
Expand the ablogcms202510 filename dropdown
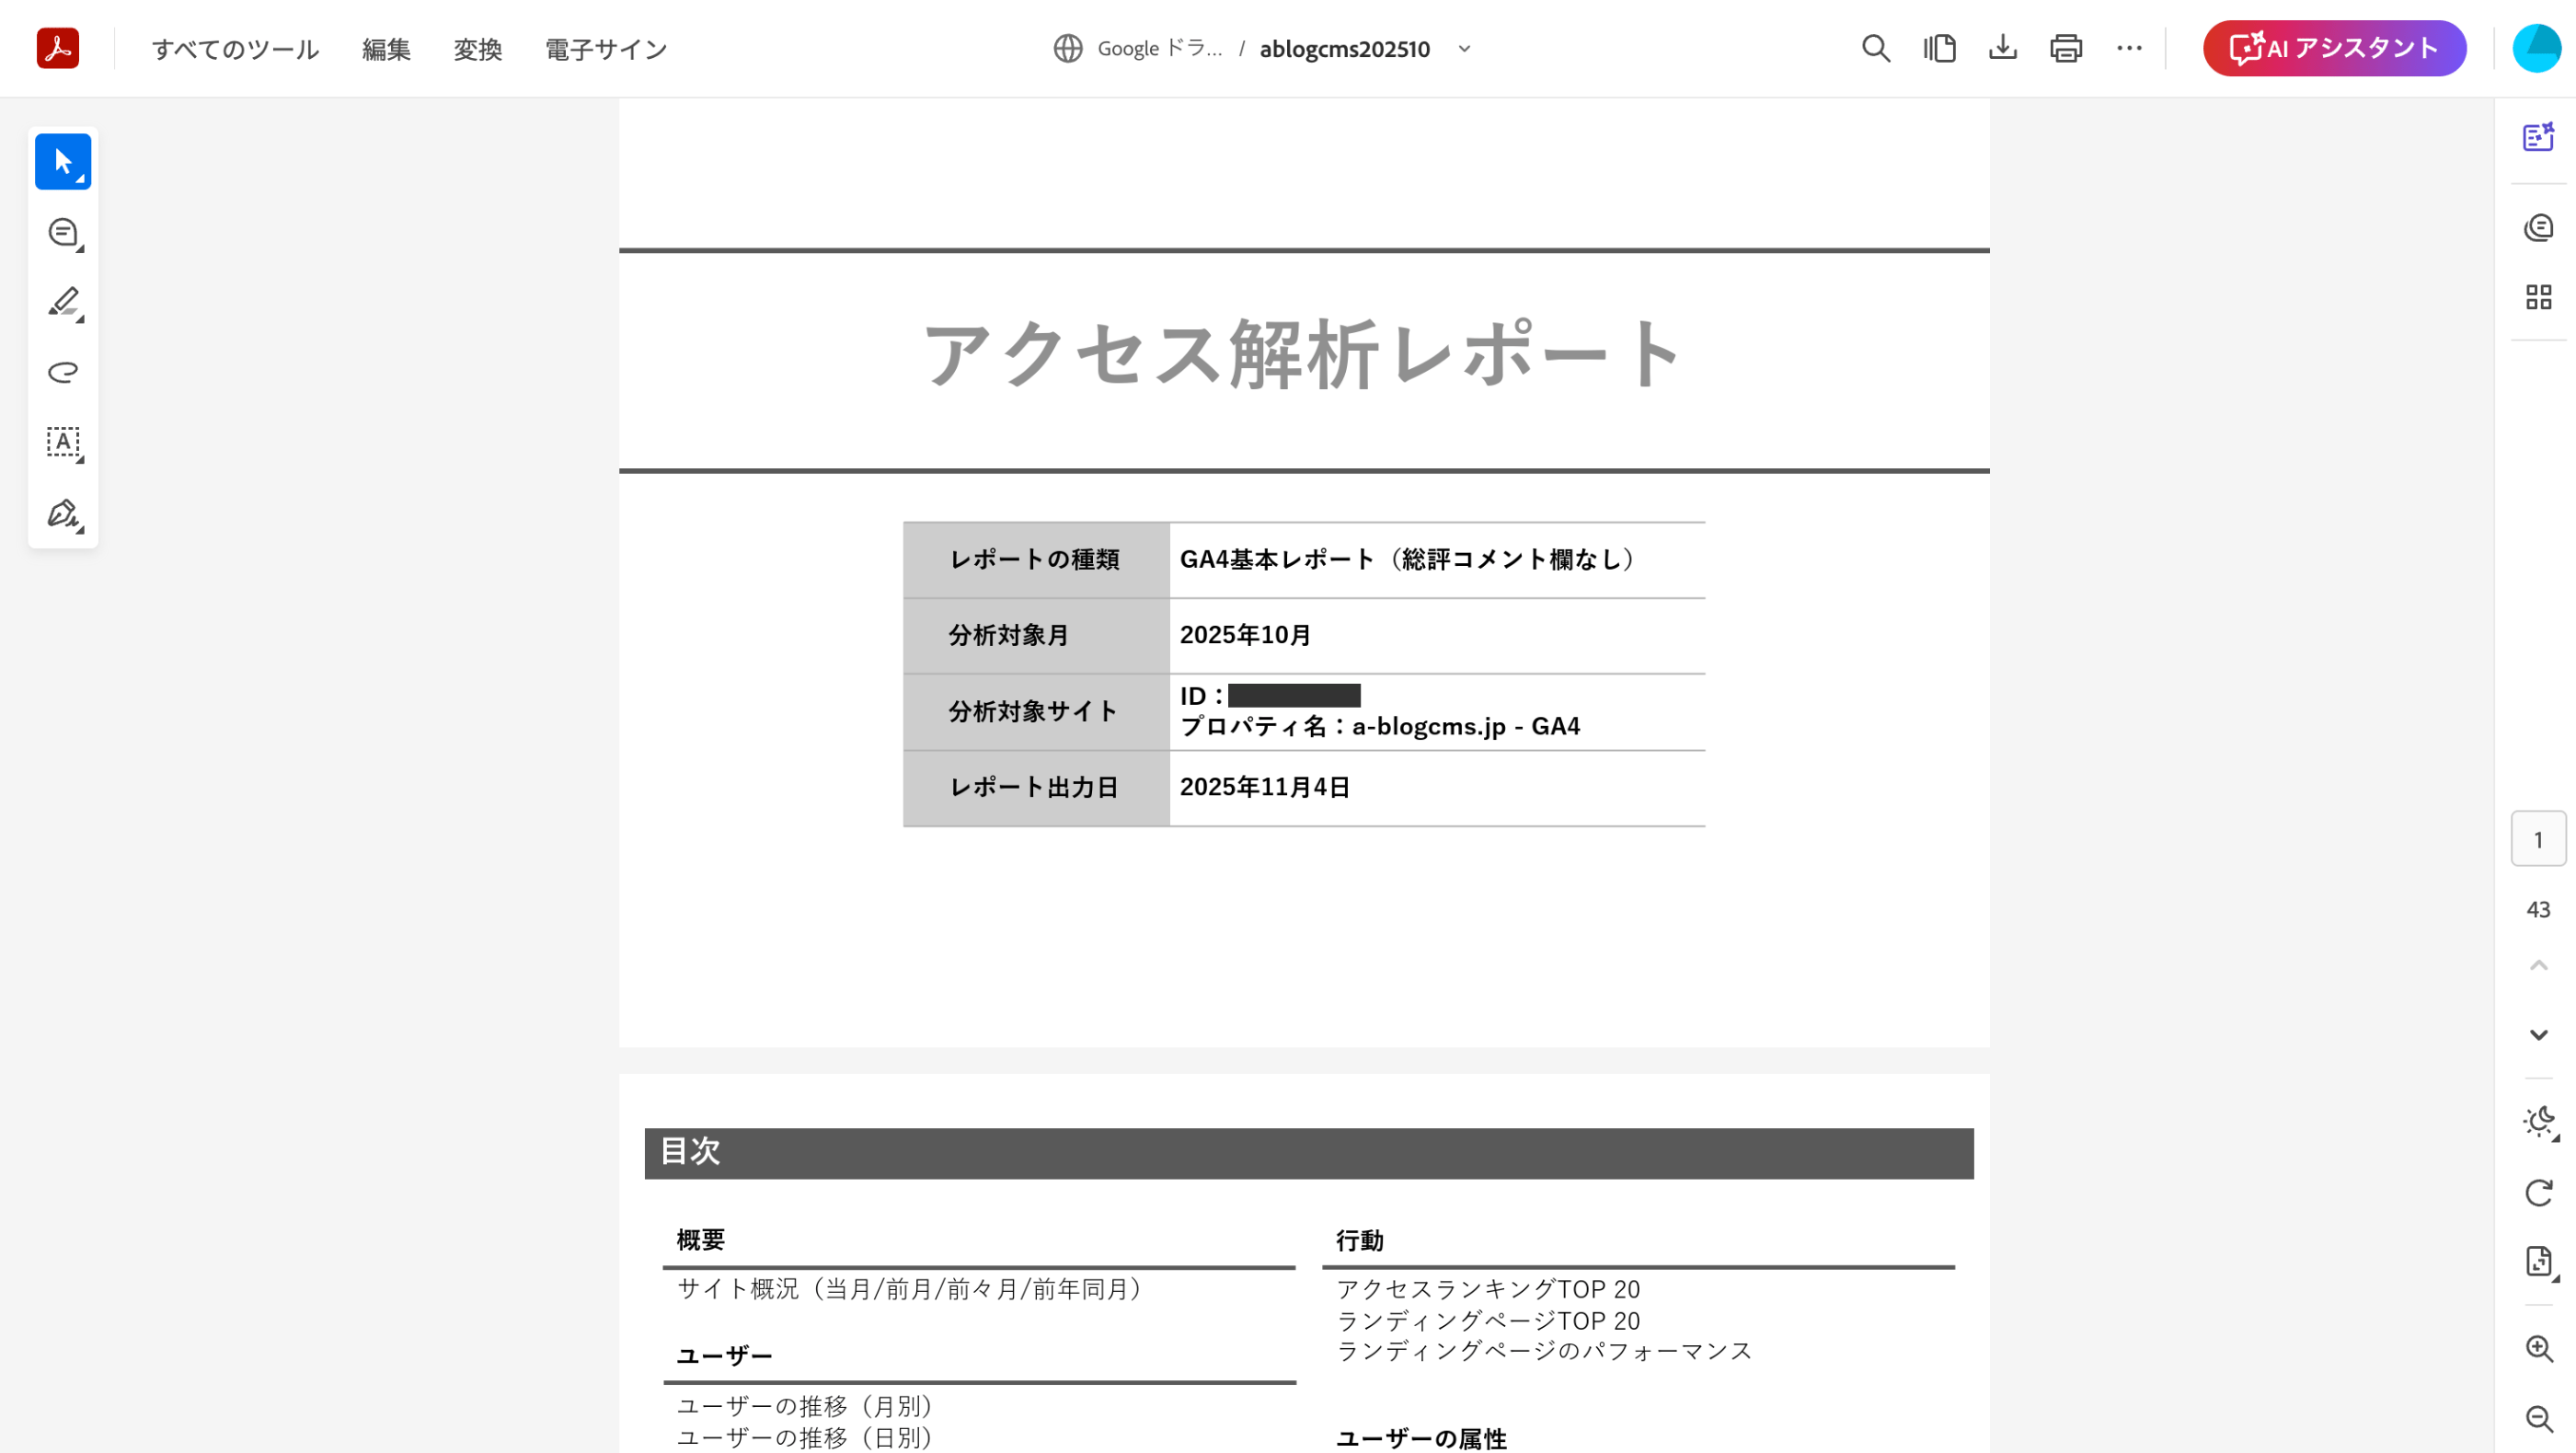pyautogui.click(x=1464, y=48)
